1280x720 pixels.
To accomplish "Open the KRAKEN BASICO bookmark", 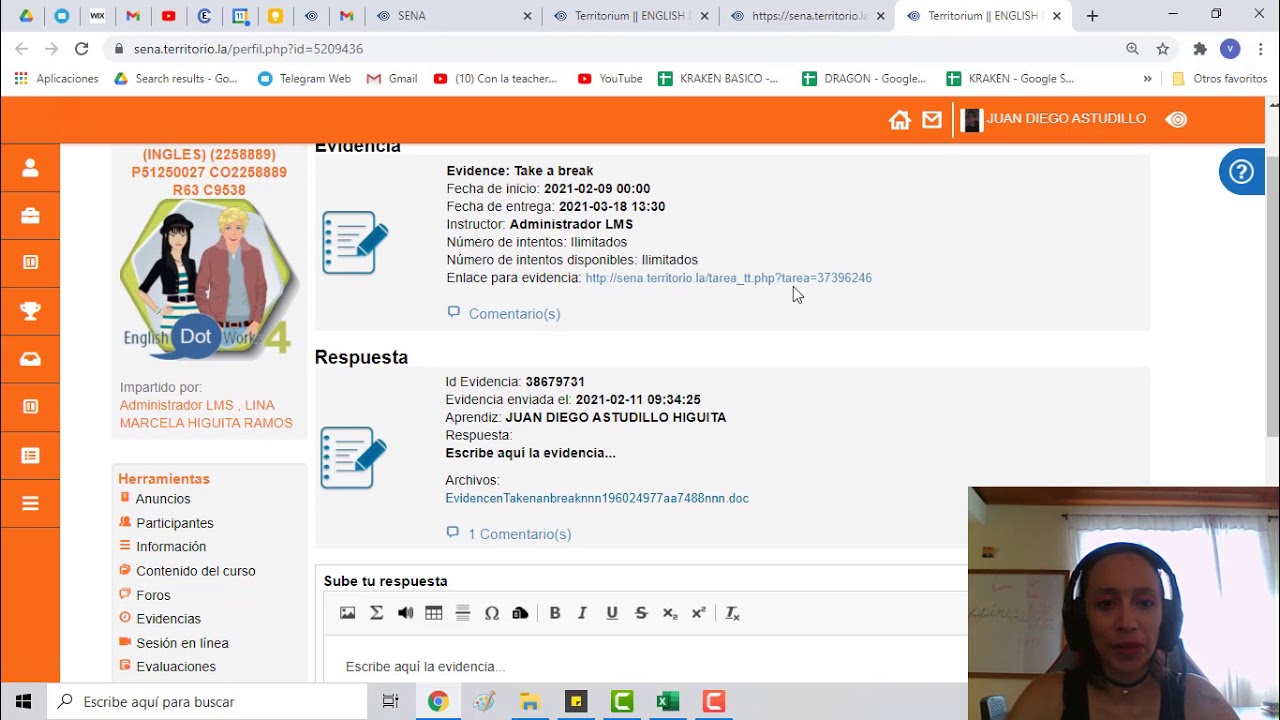I will point(718,79).
